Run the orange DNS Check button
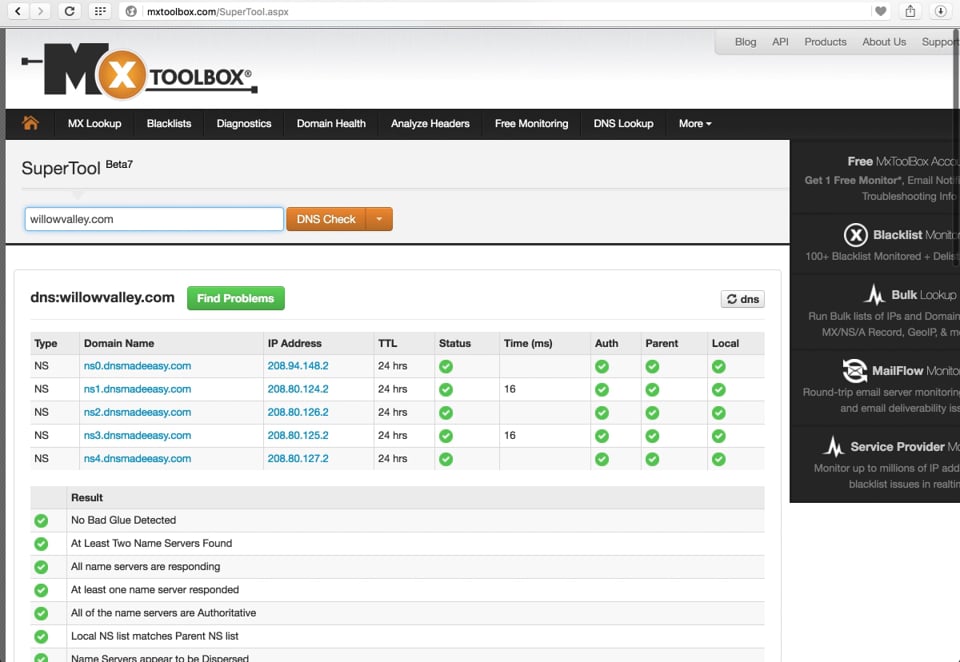 tap(326, 219)
